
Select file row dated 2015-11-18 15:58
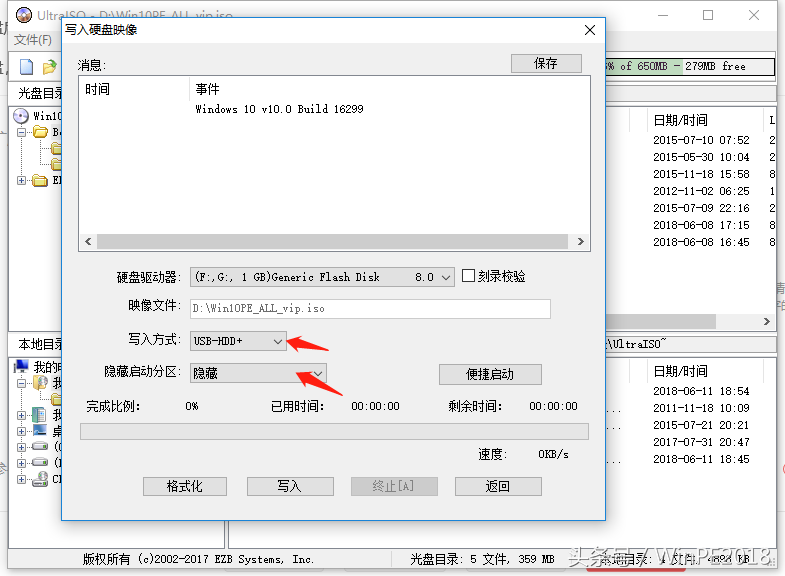(x=701, y=174)
